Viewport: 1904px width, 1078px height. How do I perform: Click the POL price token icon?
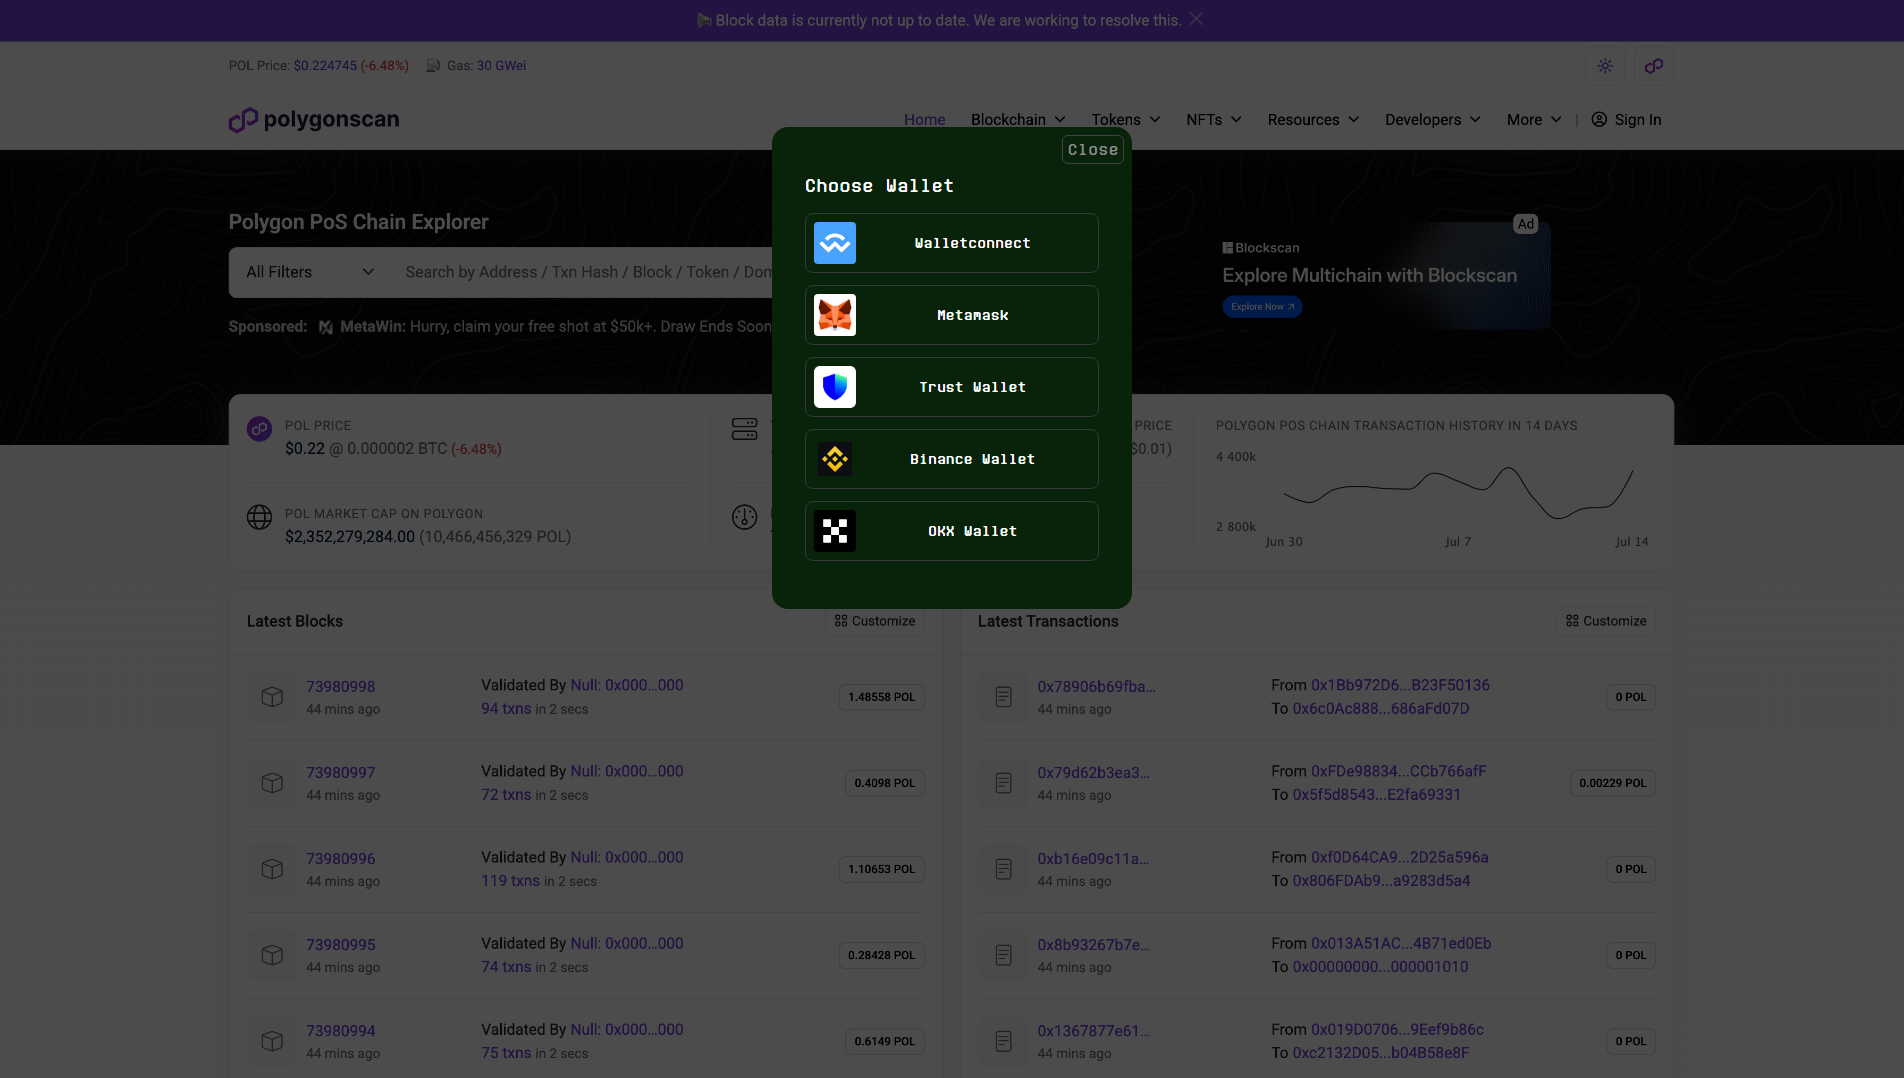point(259,429)
